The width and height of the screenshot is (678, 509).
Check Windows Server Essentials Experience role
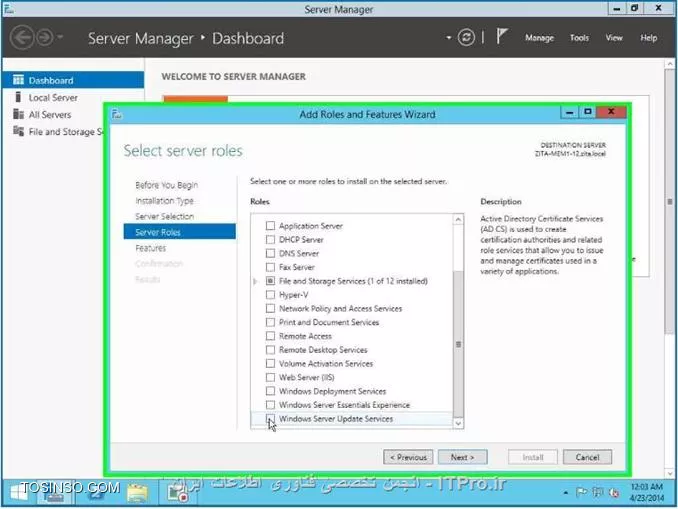tap(270, 405)
